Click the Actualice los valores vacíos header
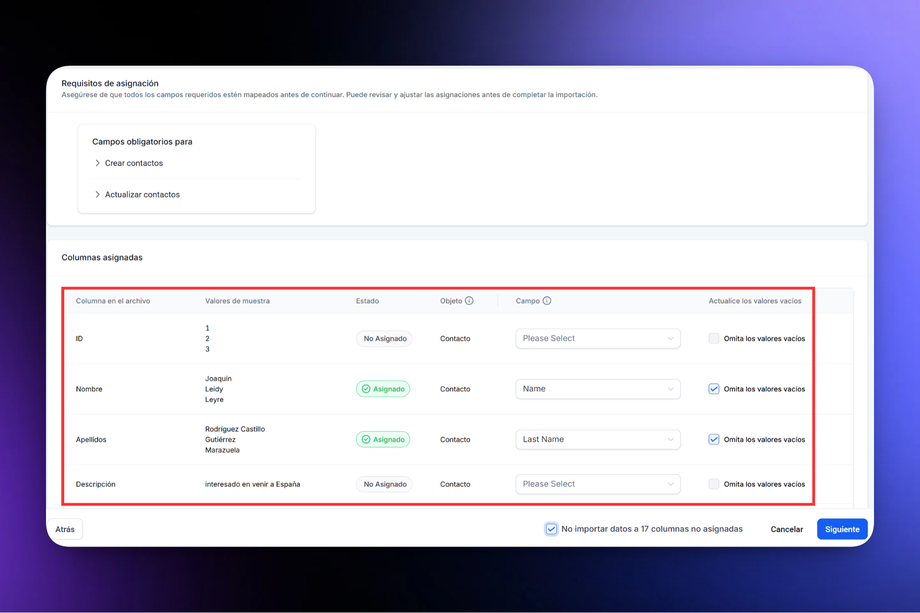Screen dimensions: 920x613 (755, 301)
